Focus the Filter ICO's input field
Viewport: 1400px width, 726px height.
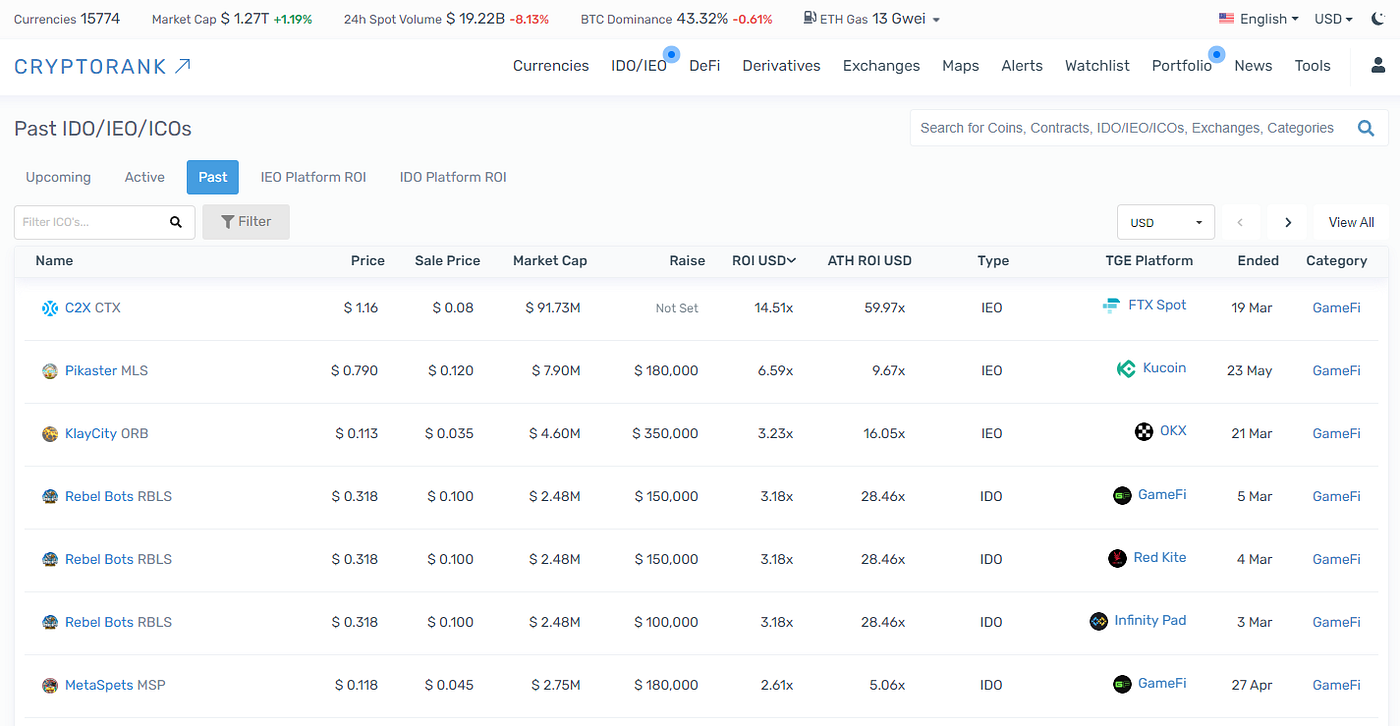click(92, 222)
